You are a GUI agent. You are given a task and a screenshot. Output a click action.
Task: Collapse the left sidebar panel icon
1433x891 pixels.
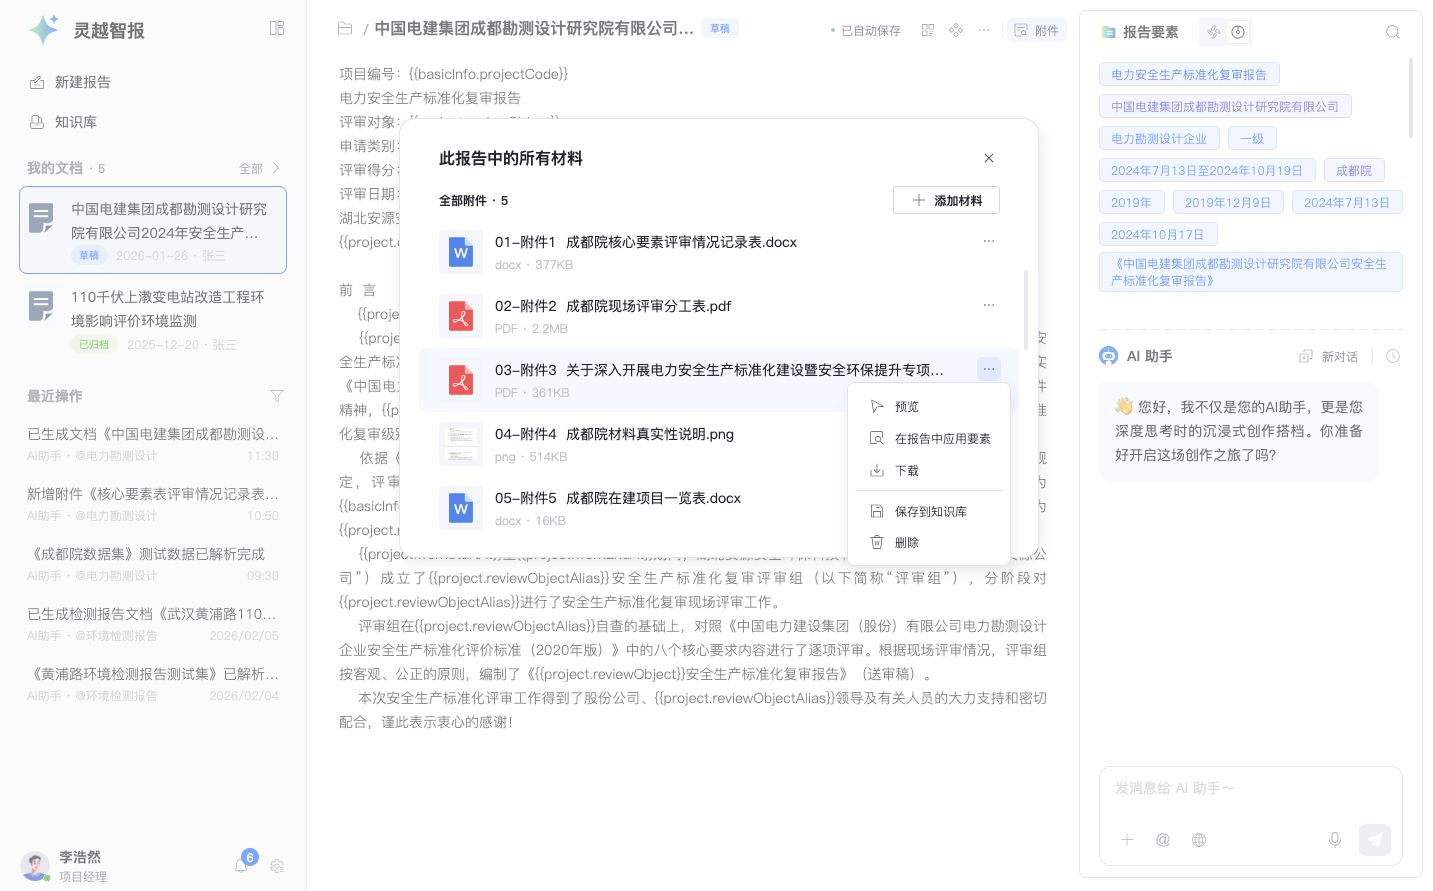pos(277,28)
